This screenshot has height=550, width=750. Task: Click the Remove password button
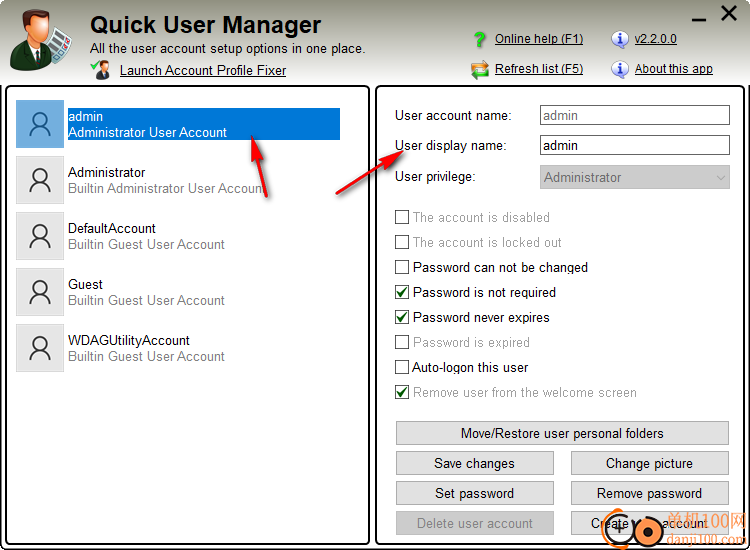(x=650, y=493)
